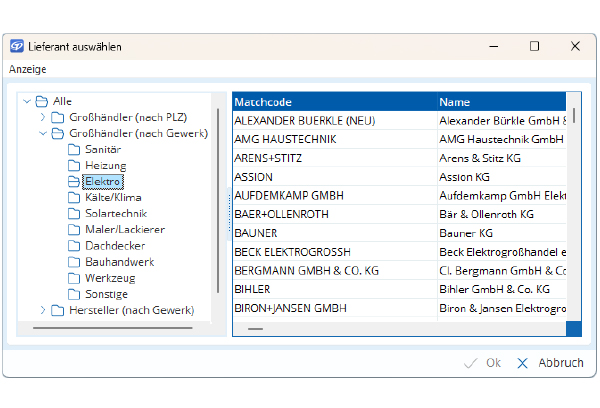The height and width of the screenshot is (408, 600).
Task: Select AMG HAUSTECHNIK matchcode
Action: tap(335, 139)
